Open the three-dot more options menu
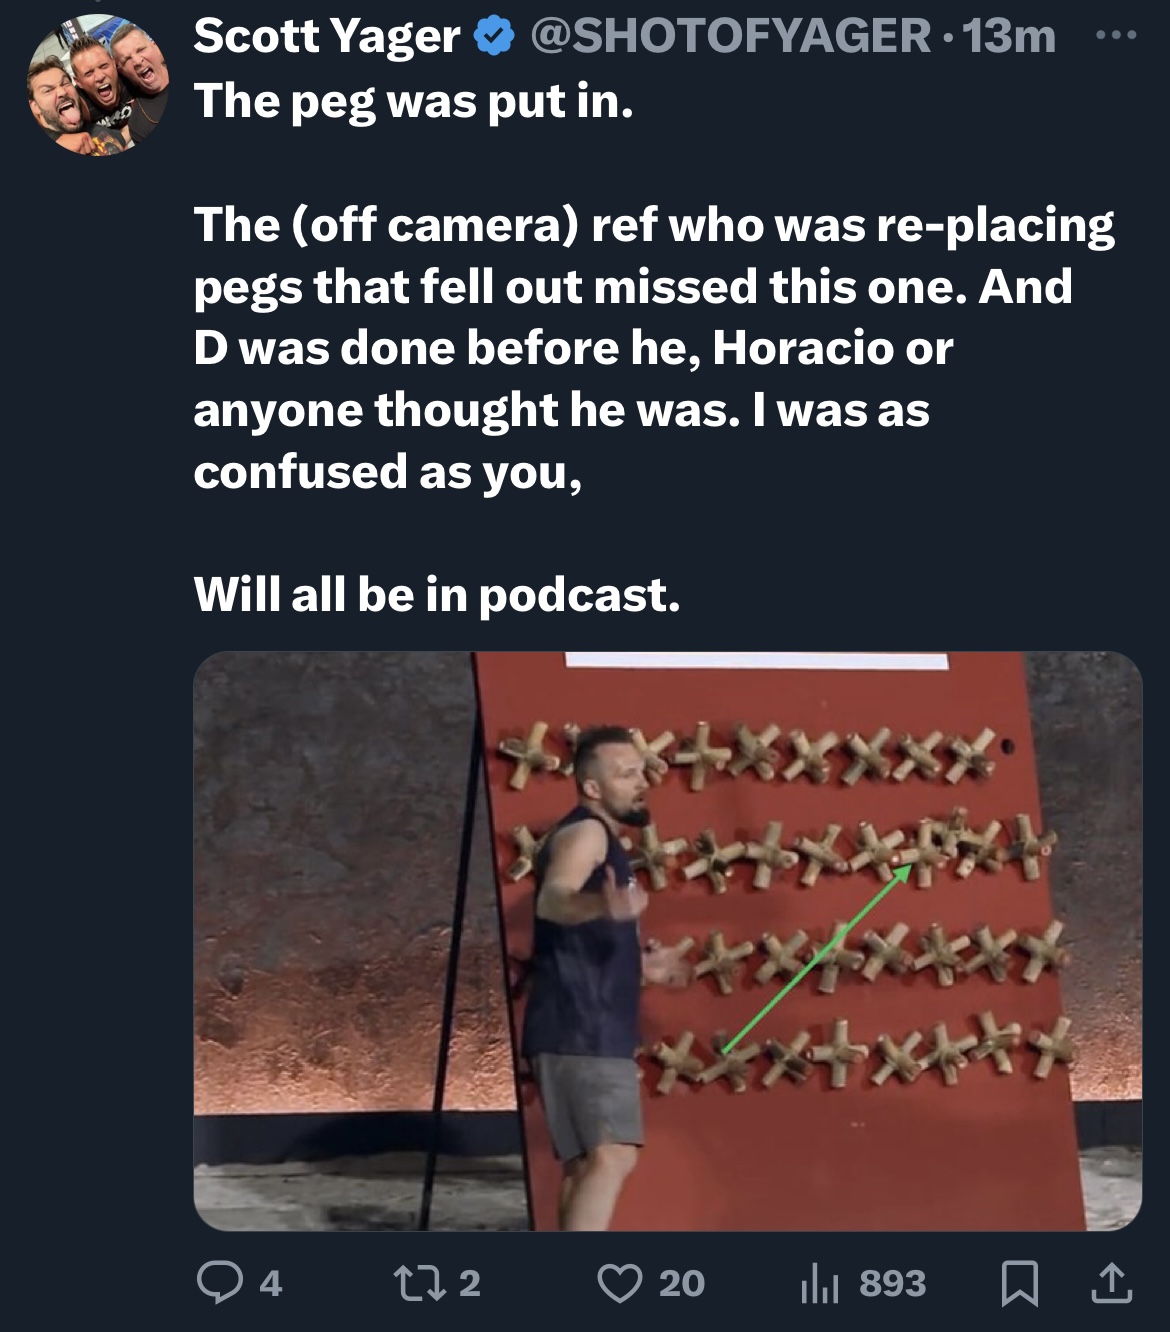 pyautogui.click(x=1117, y=36)
